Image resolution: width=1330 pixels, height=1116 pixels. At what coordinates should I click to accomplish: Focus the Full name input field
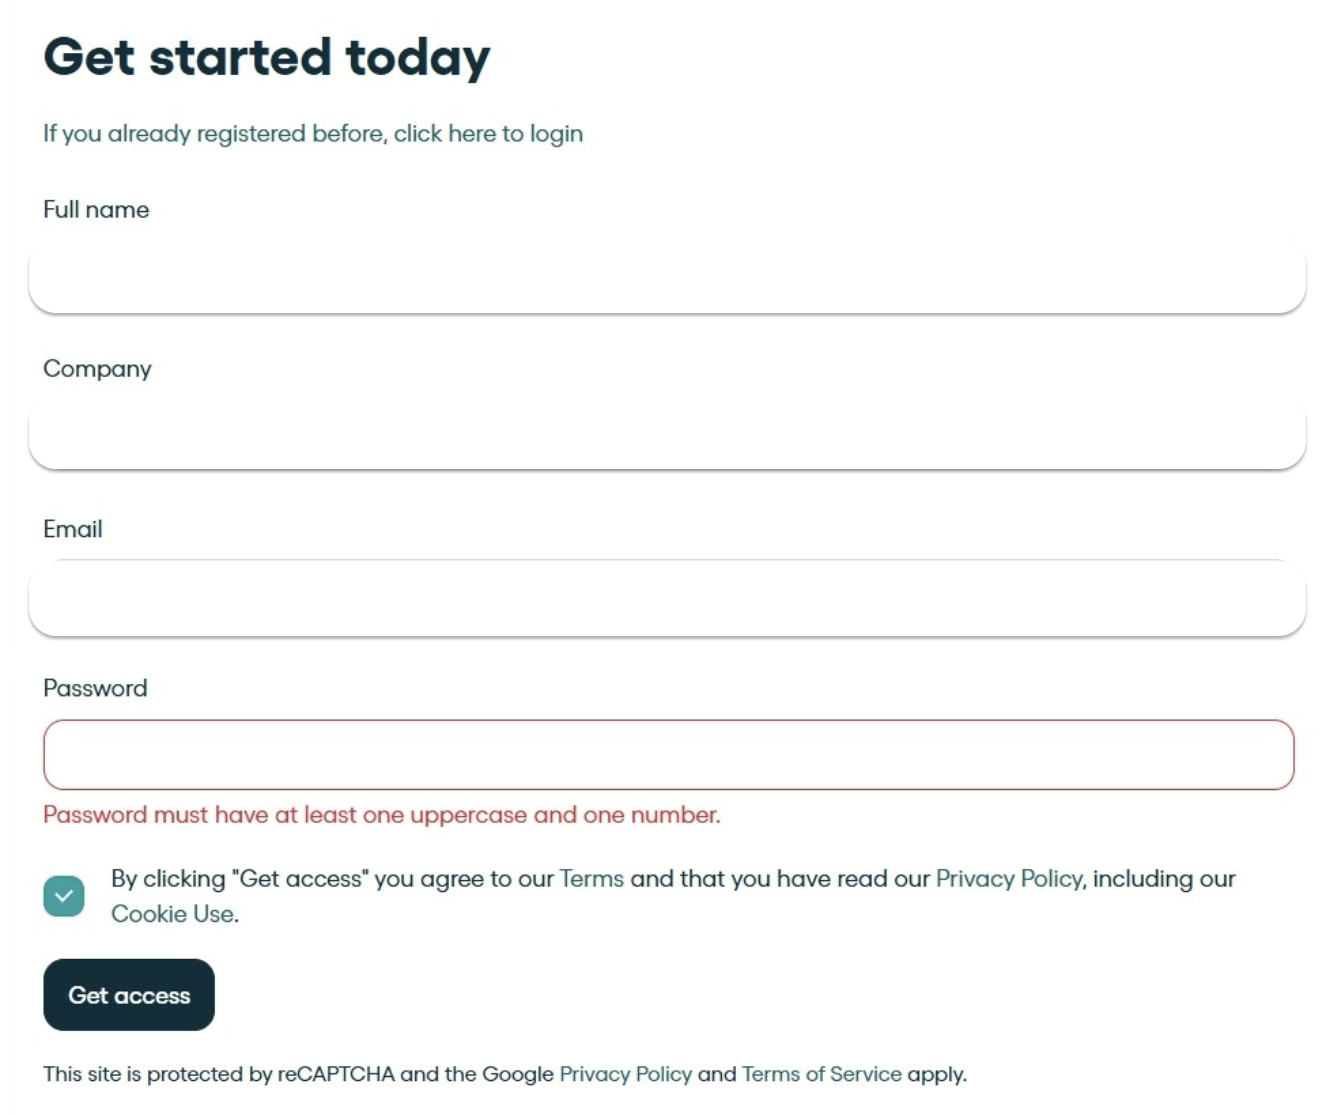[x=667, y=276]
